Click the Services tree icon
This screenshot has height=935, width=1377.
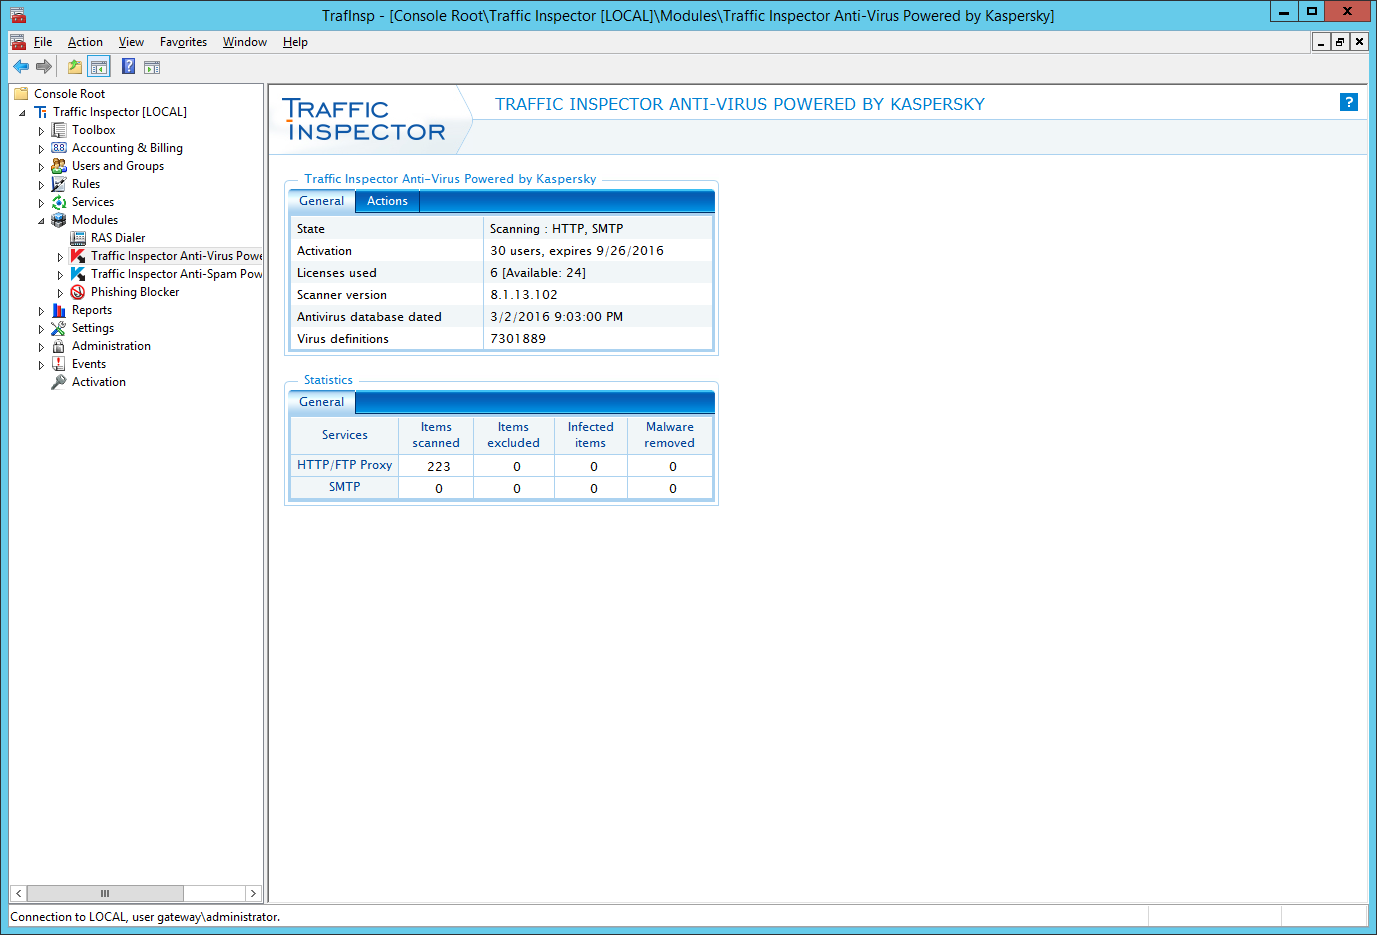[x=59, y=202]
